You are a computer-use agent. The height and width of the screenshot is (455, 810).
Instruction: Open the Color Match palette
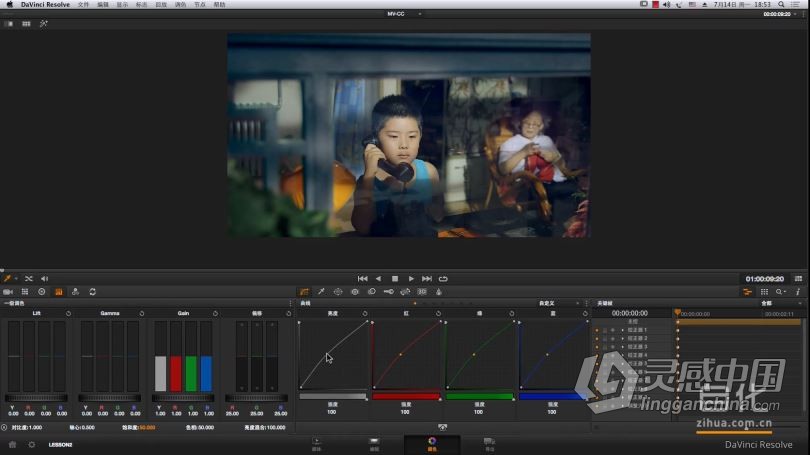click(x=25, y=292)
